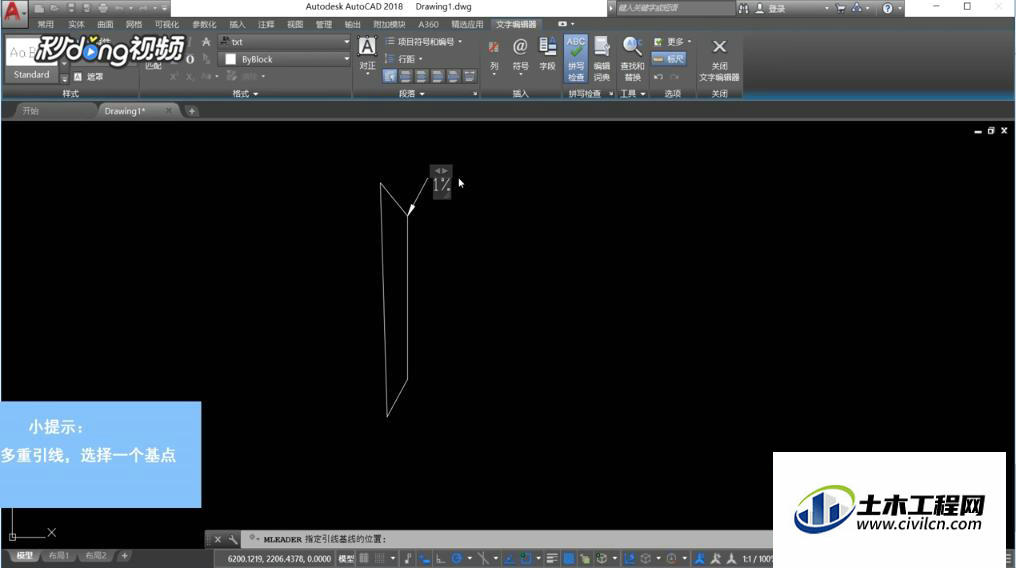
Task: Expand Bullets and Numbering (项目符号和编号)
Action: coord(424,41)
